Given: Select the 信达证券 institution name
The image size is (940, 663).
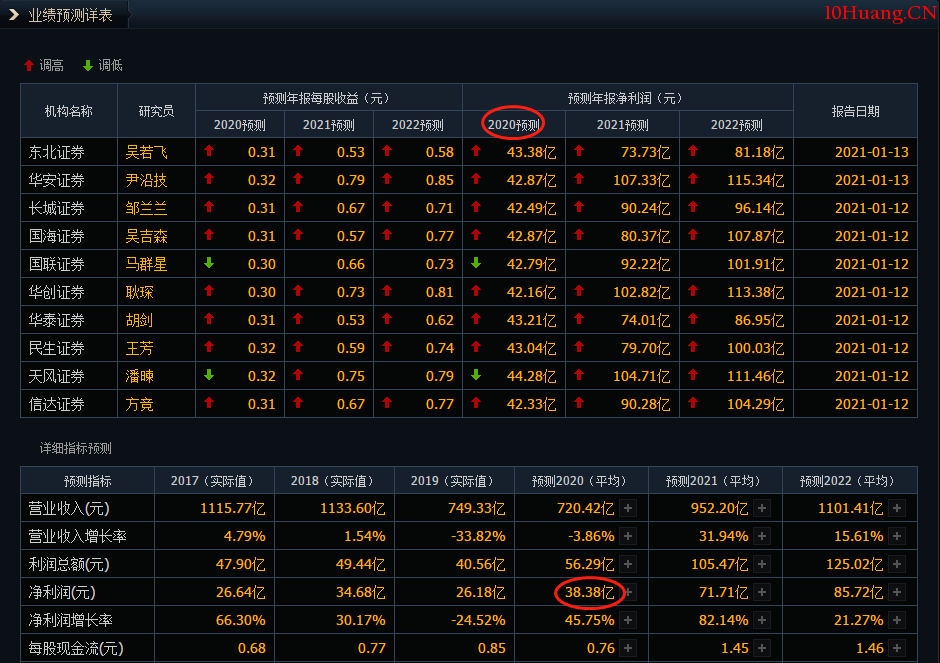Looking at the screenshot, I should (56, 405).
